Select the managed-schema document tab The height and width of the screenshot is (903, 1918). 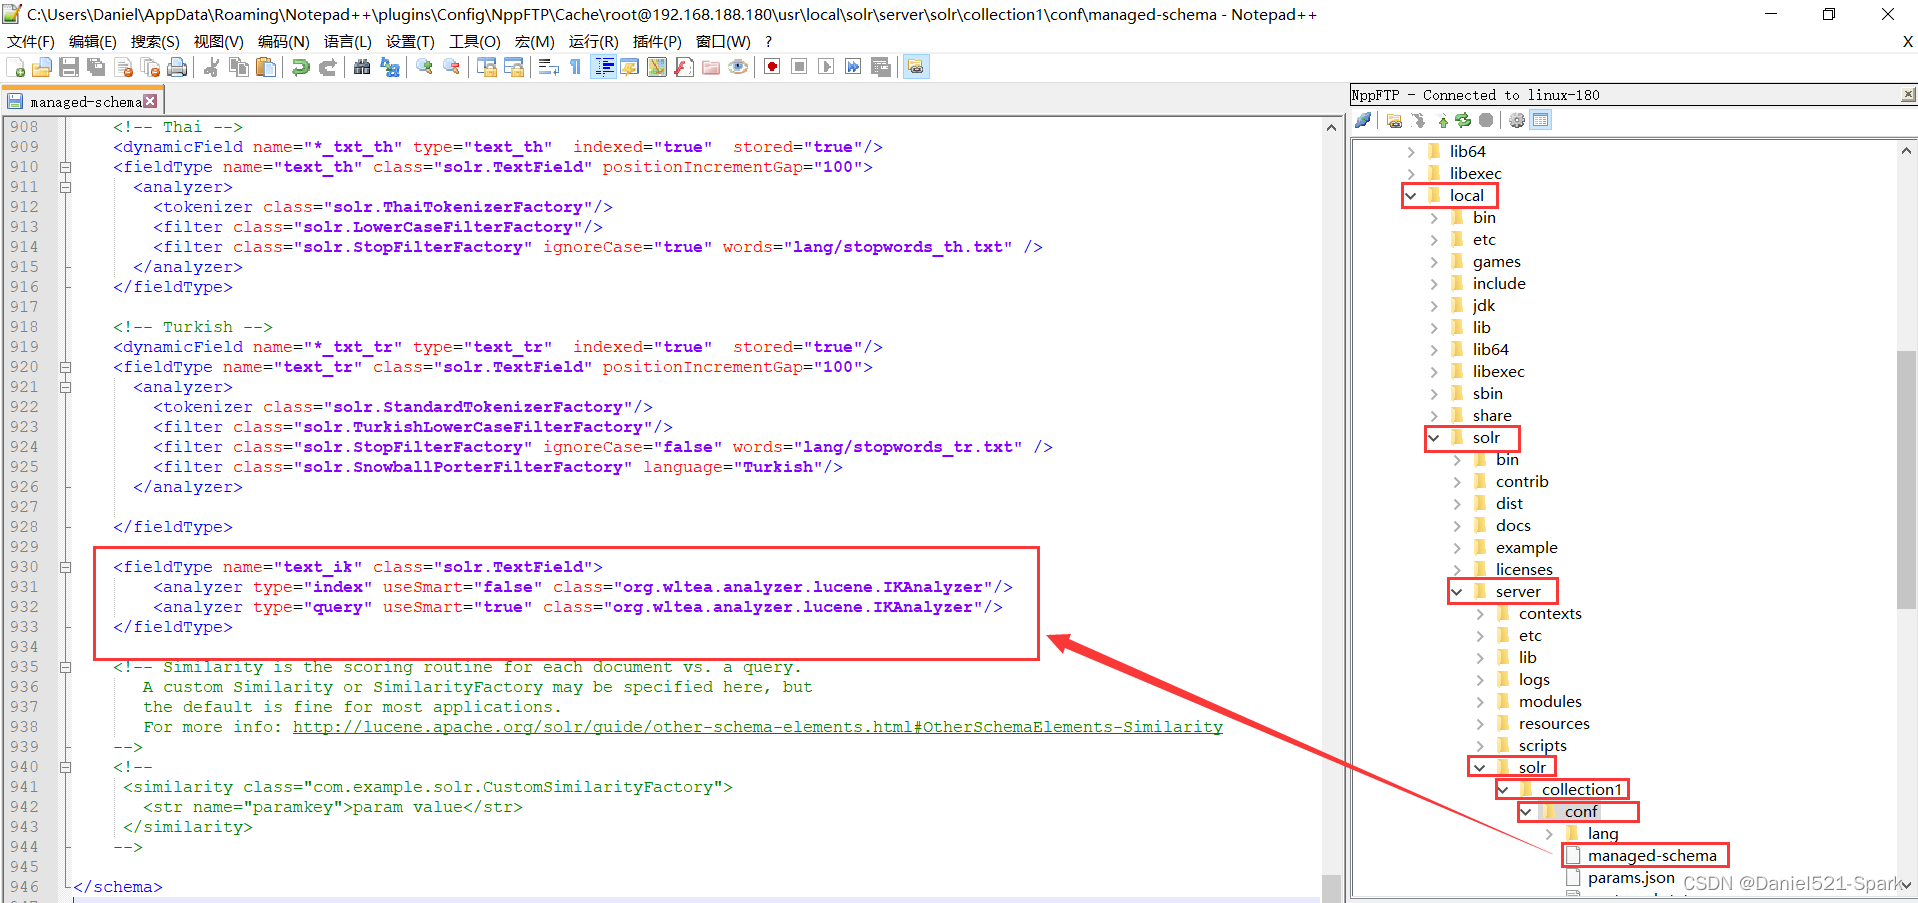(82, 101)
